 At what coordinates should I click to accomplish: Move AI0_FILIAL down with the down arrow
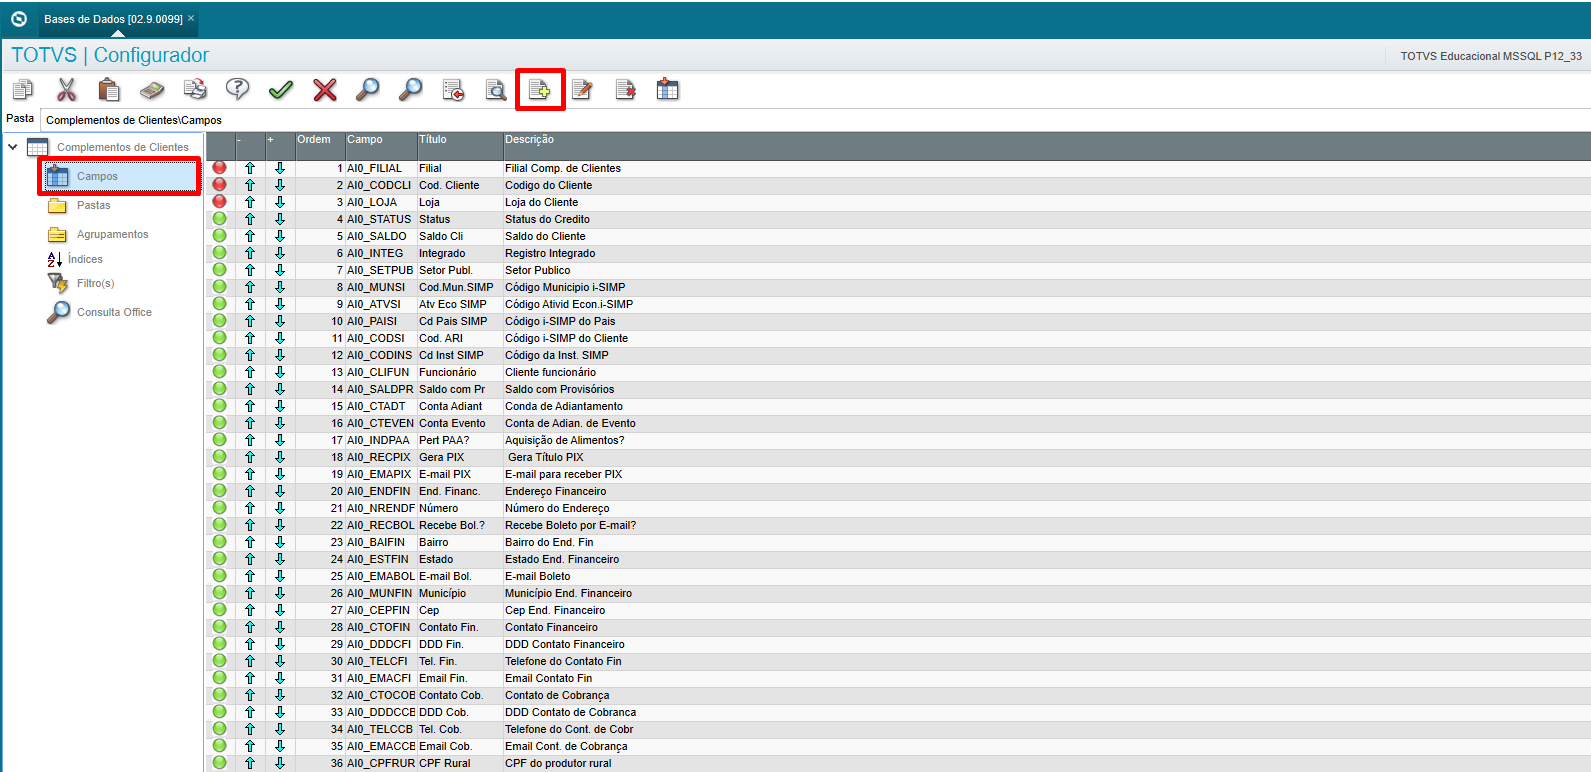coord(280,168)
